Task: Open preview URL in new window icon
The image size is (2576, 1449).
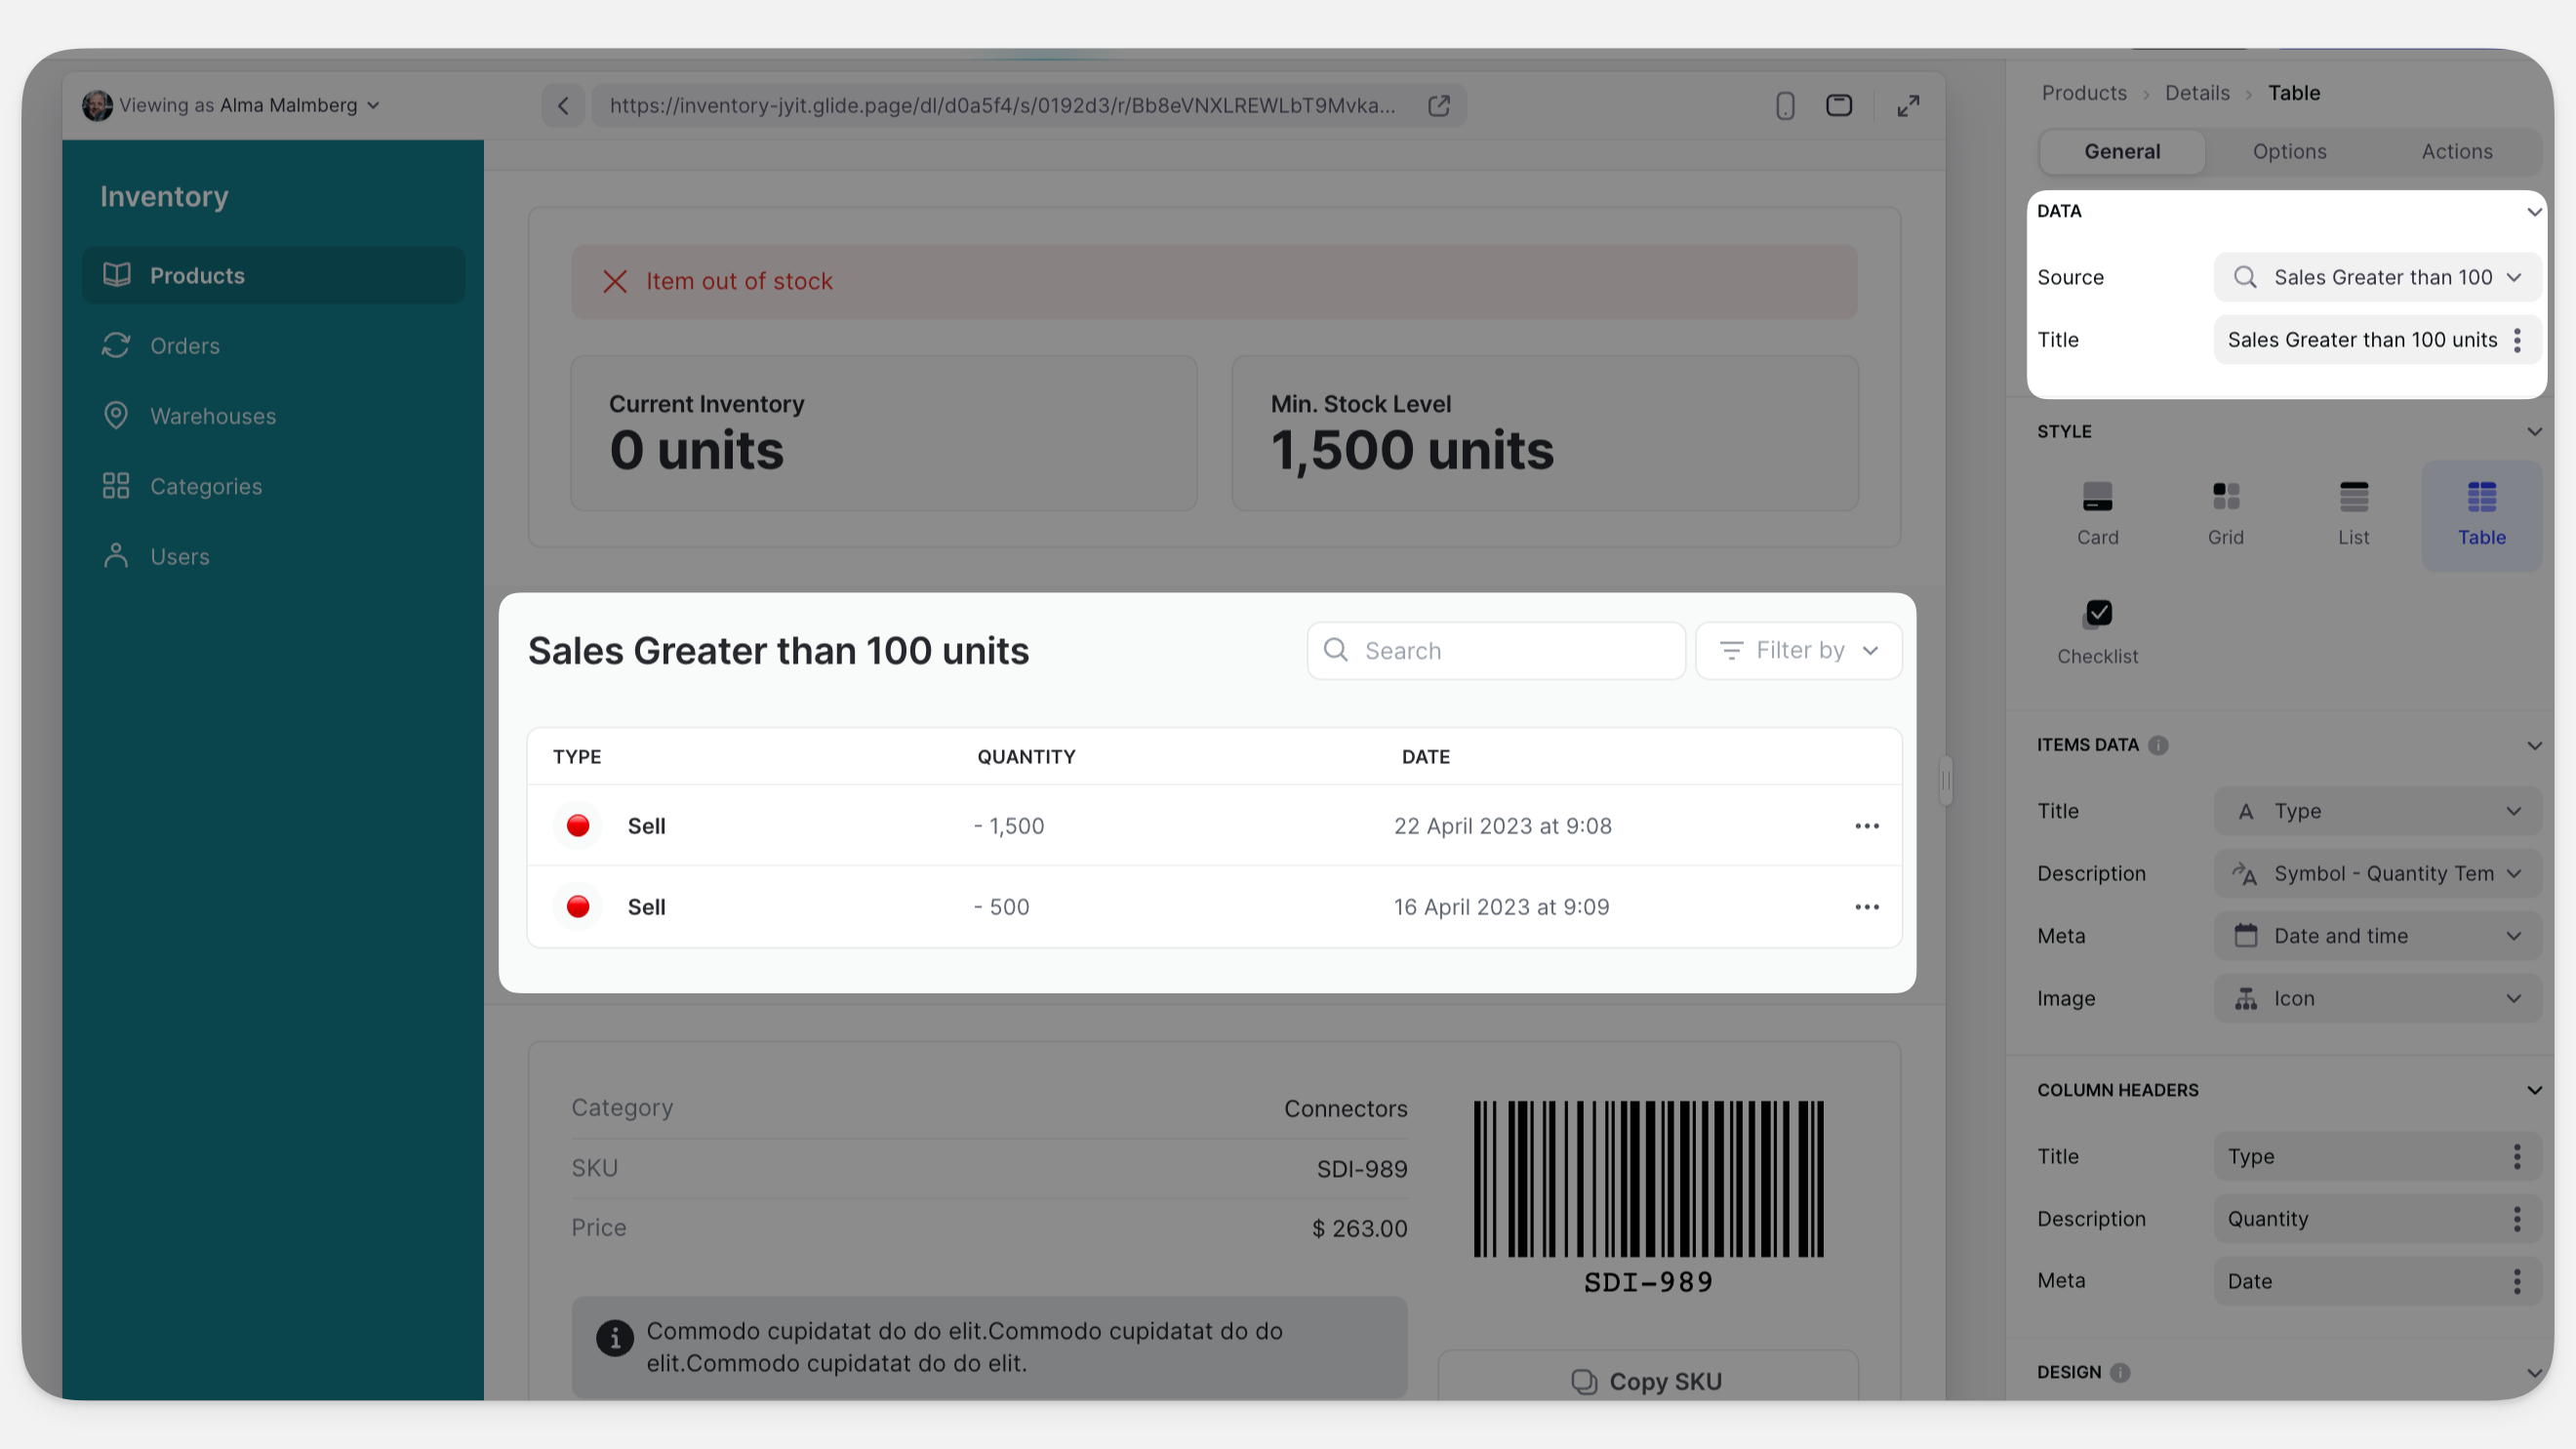Action: pos(1438,105)
